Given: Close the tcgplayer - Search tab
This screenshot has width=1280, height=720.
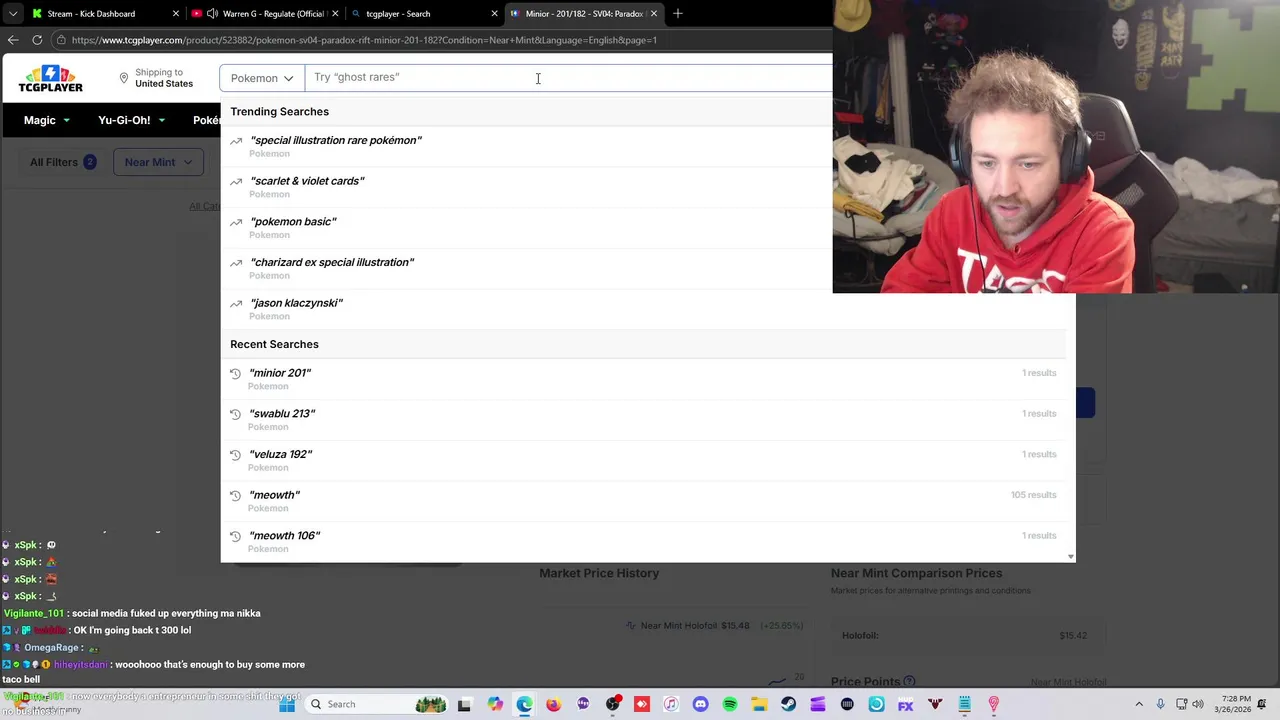Looking at the screenshot, I should pos(494,14).
